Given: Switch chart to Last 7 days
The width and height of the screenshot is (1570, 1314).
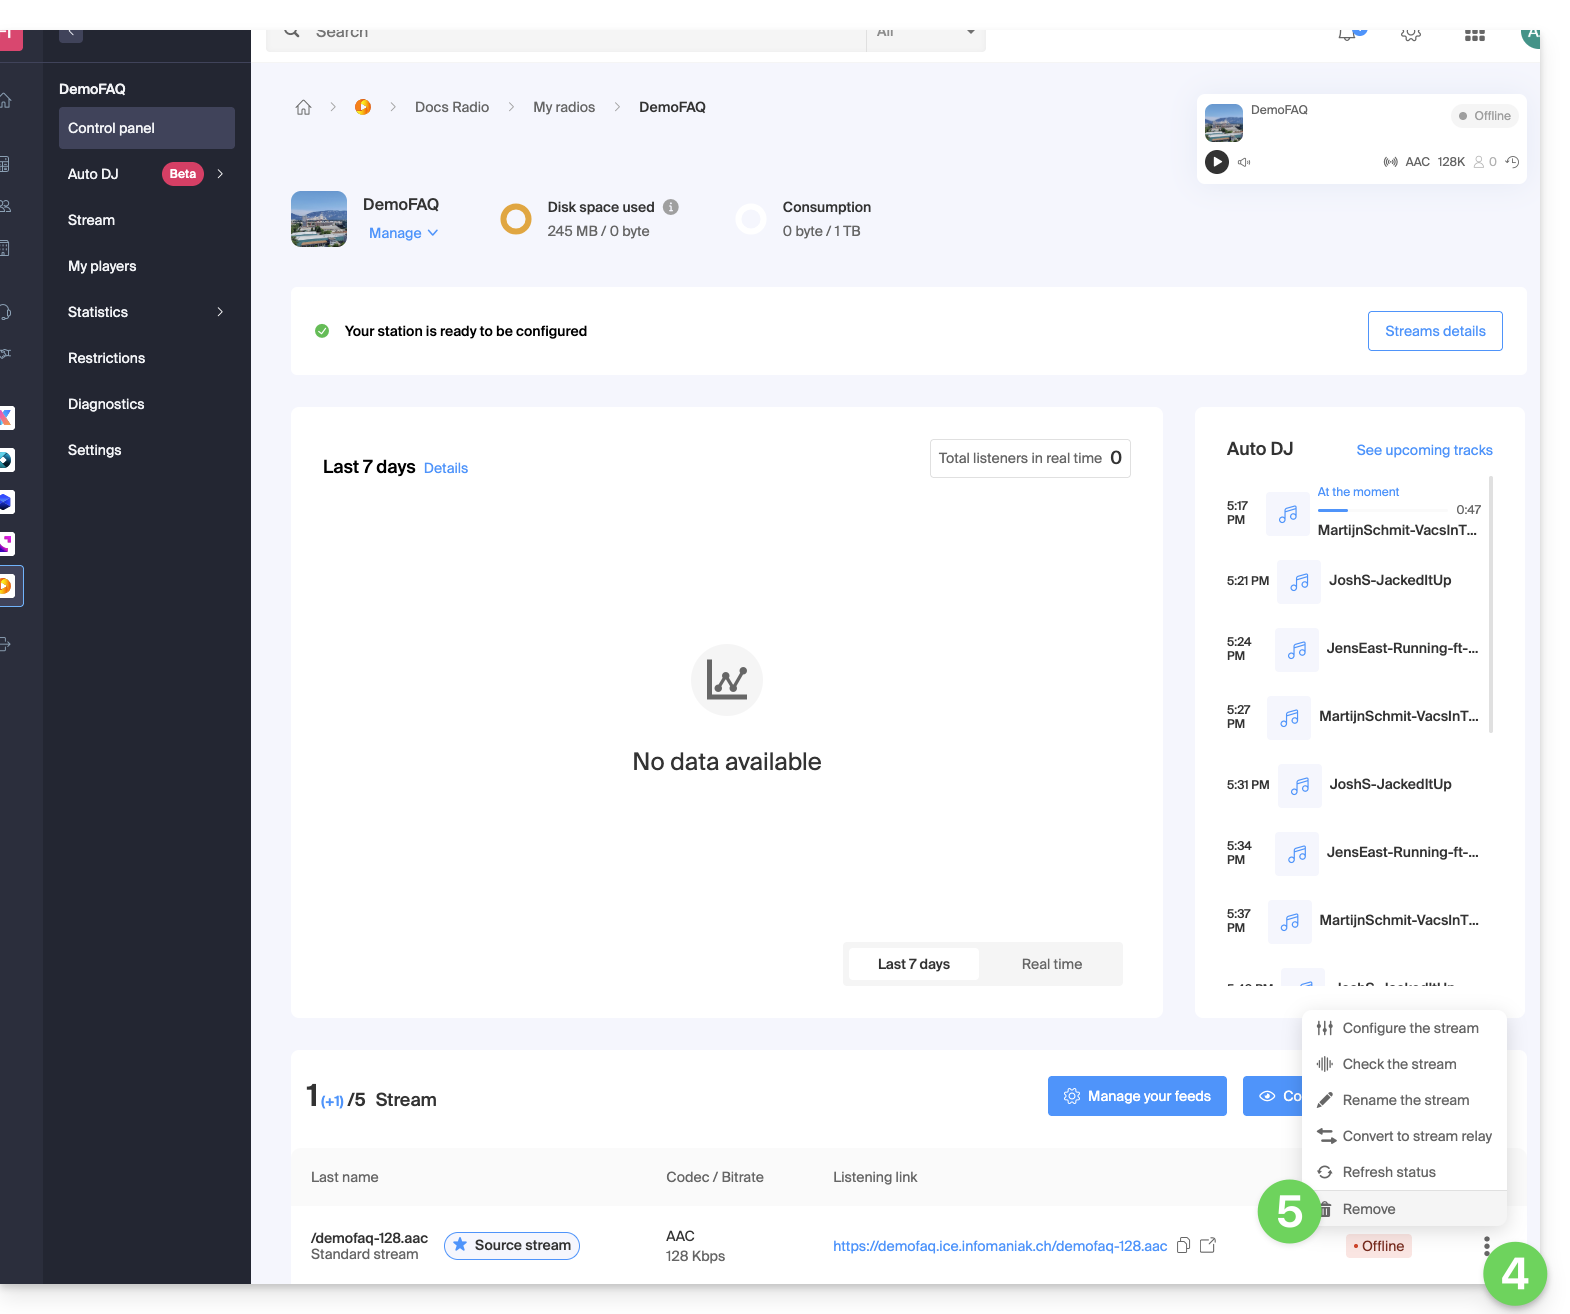Looking at the screenshot, I should point(913,964).
